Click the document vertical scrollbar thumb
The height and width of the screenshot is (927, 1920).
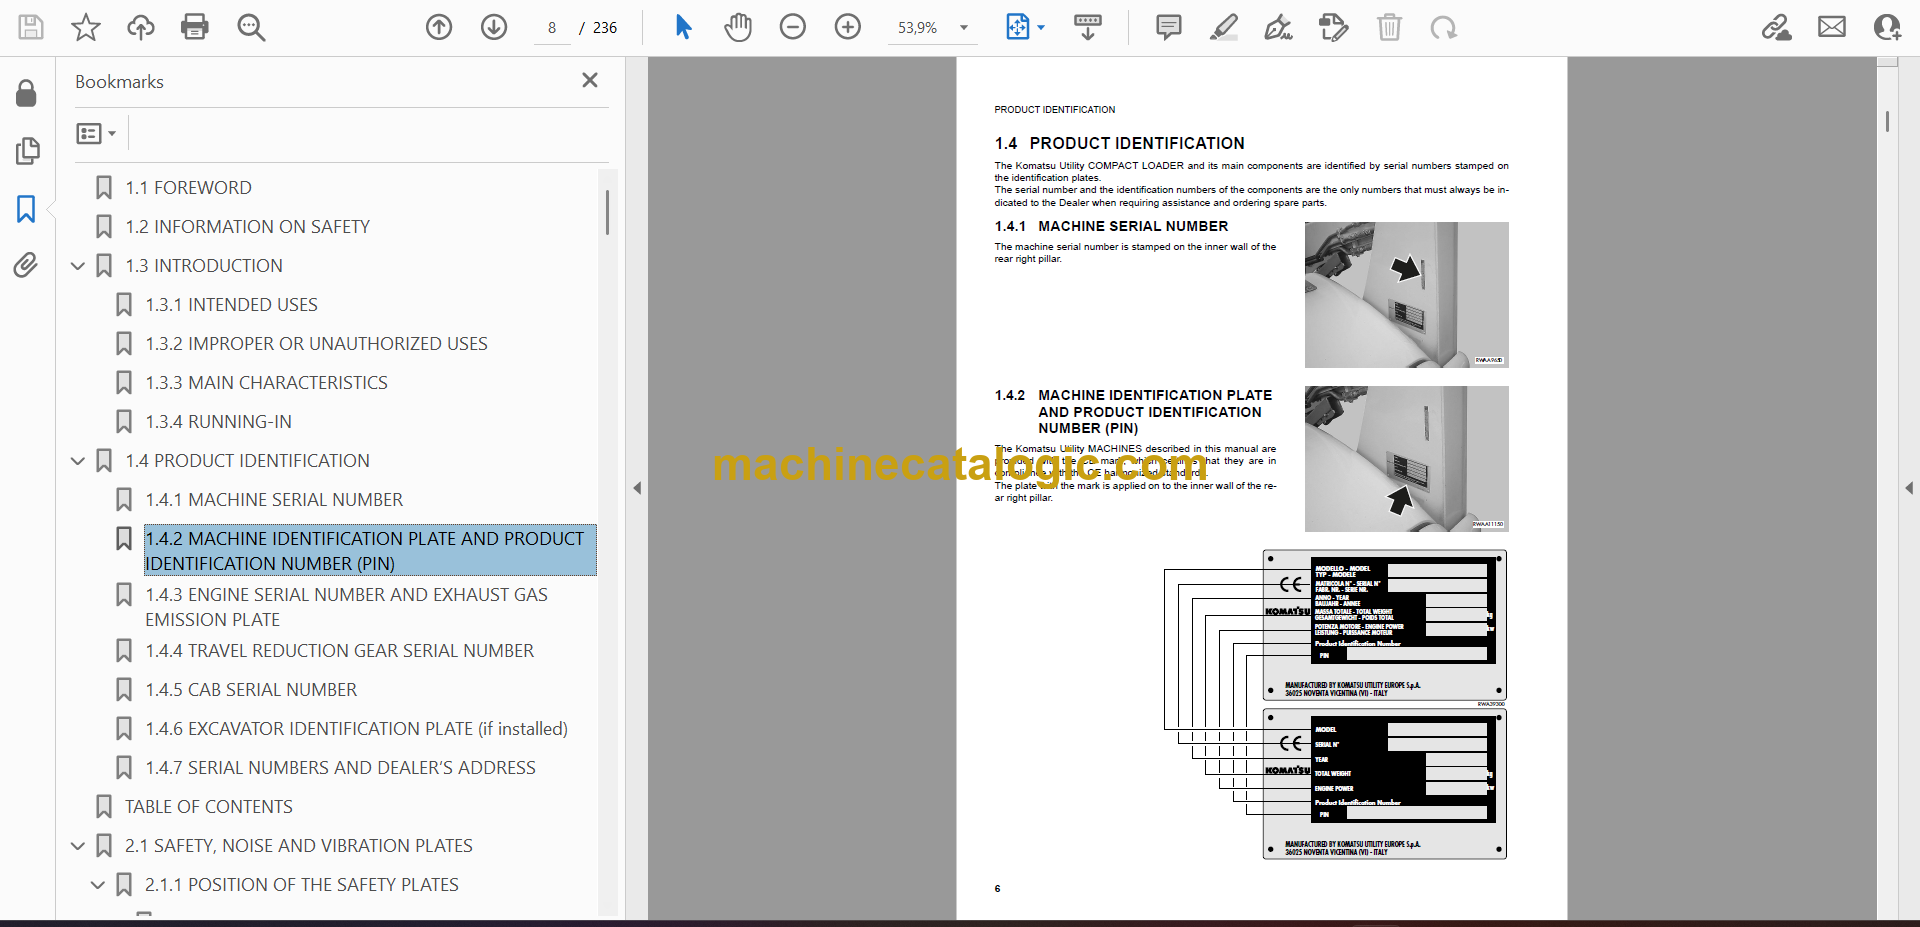tap(1887, 121)
